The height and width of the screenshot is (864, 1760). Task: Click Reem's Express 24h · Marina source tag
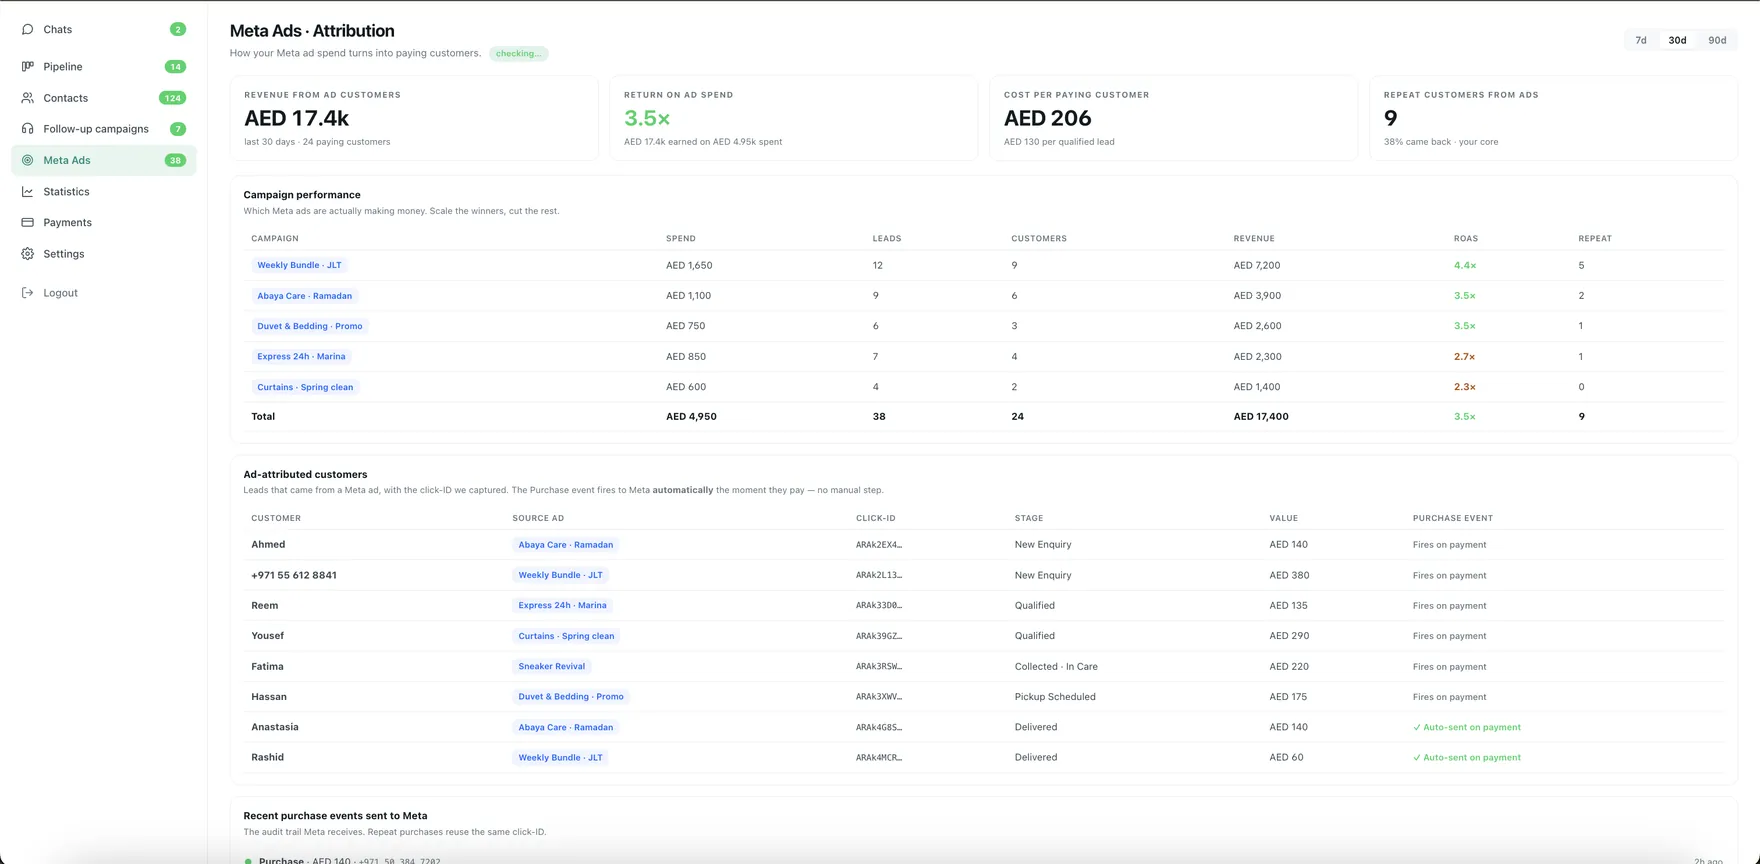tap(562, 605)
